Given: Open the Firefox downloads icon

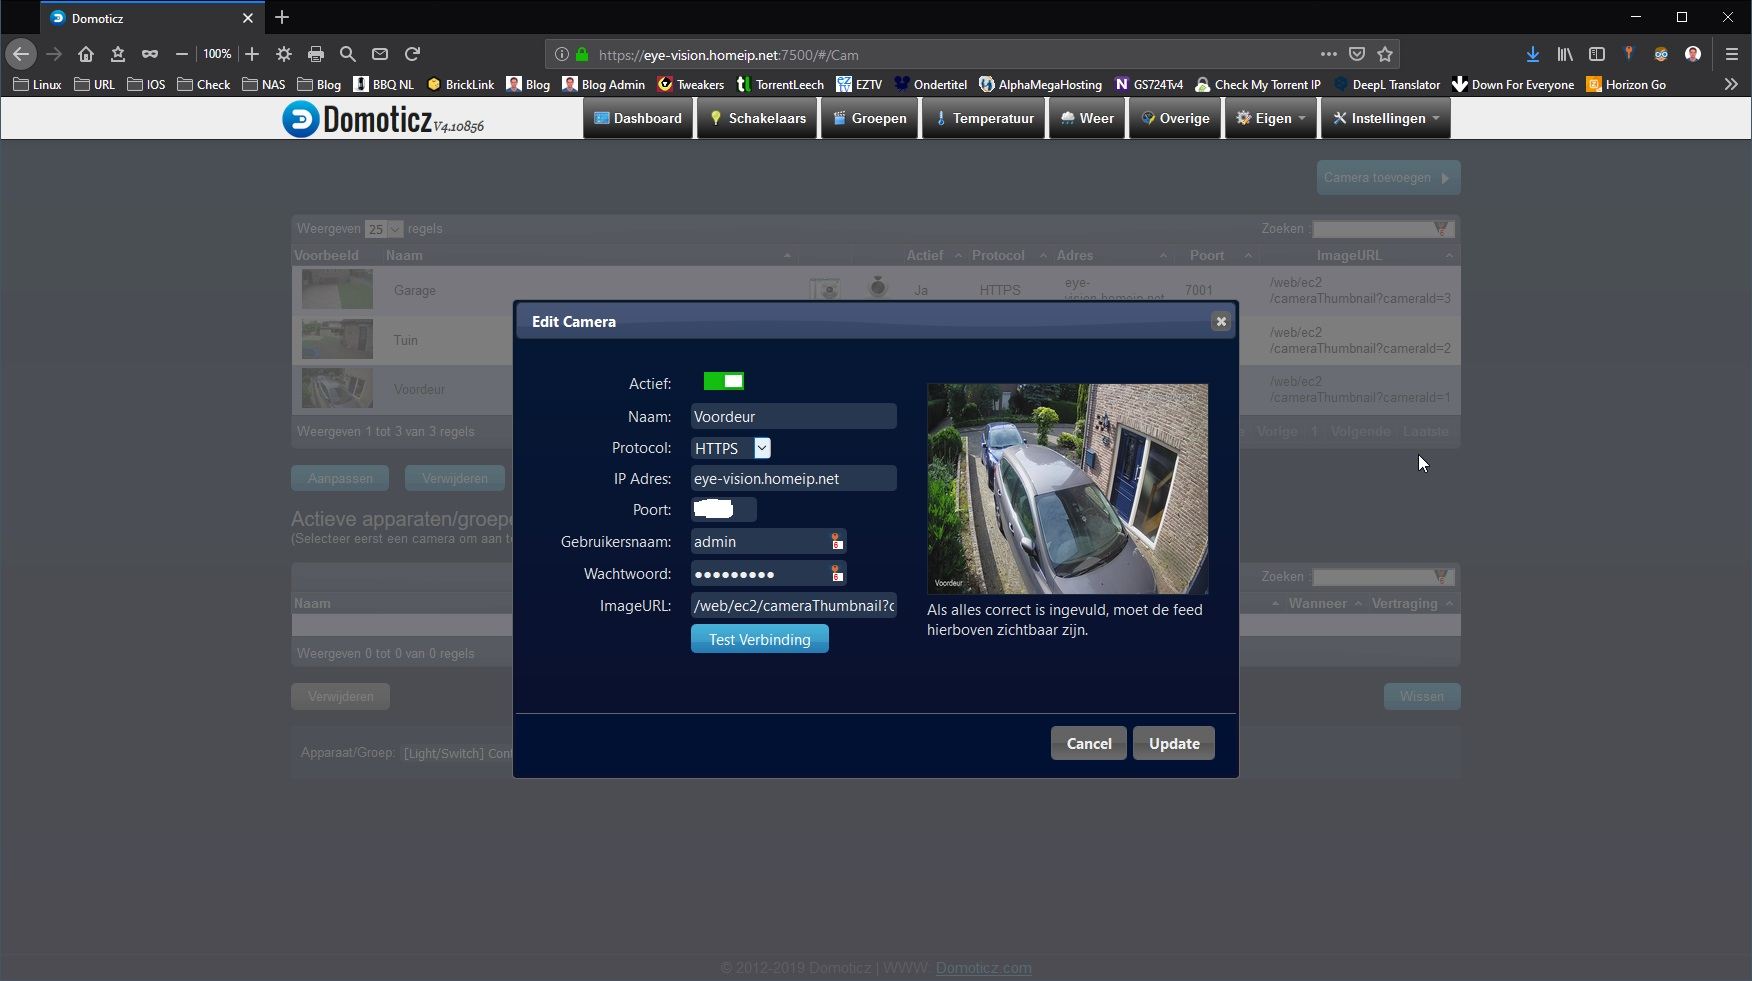Looking at the screenshot, I should click(1532, 54).
